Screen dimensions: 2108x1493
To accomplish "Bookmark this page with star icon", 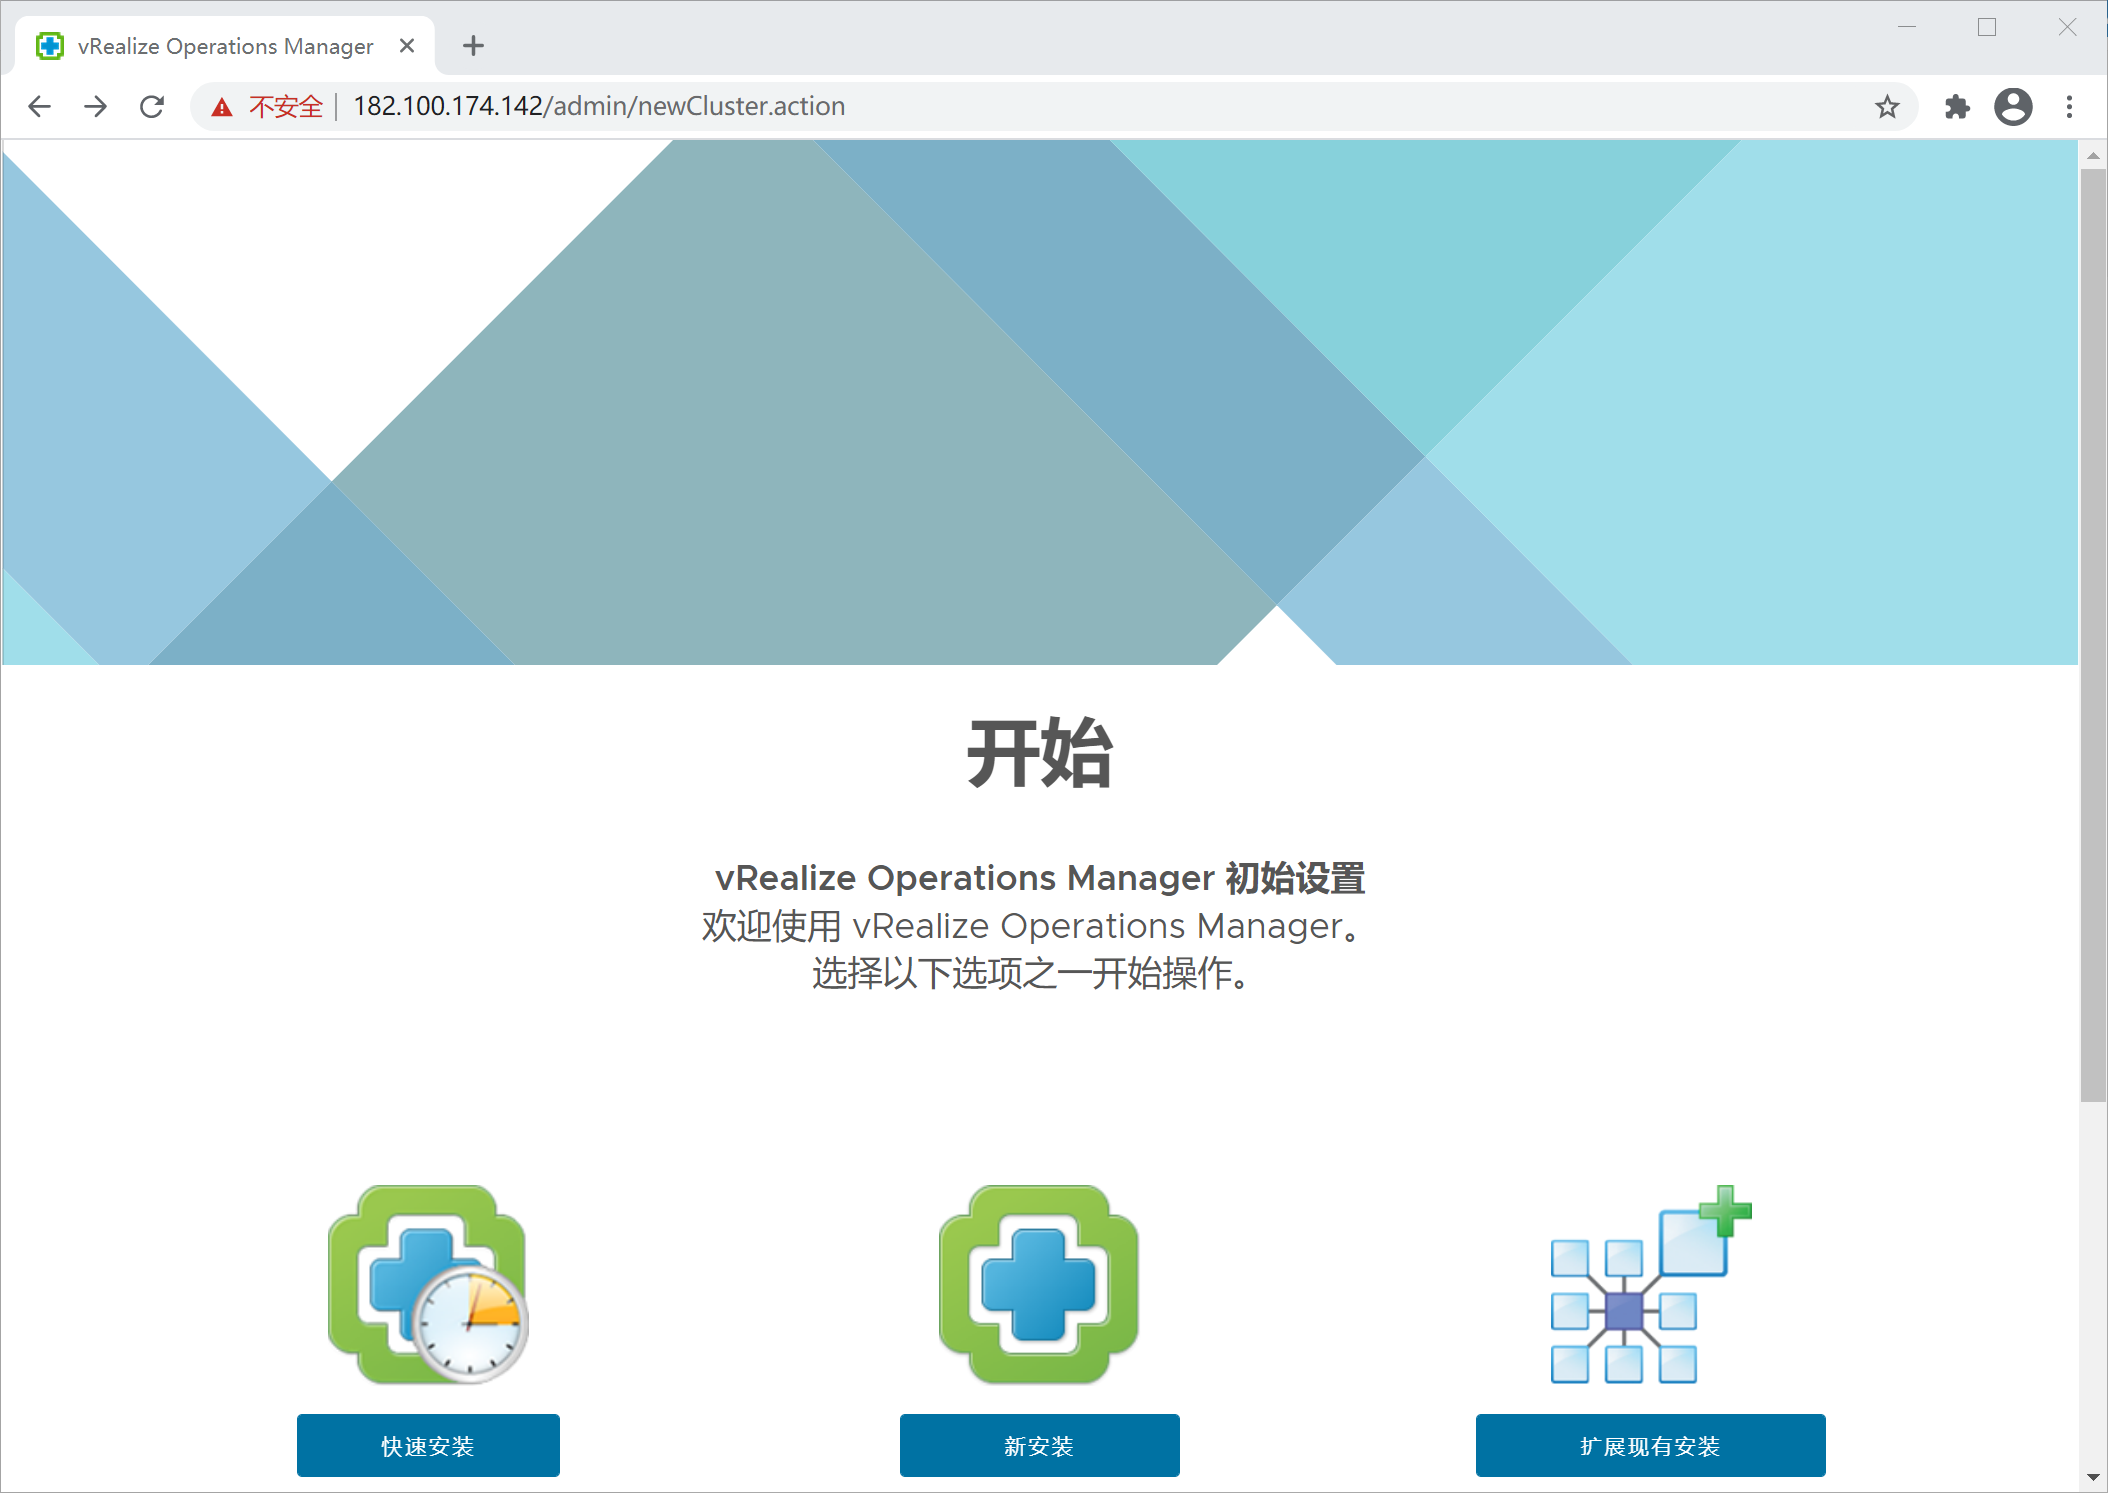I will point(1886,106).
